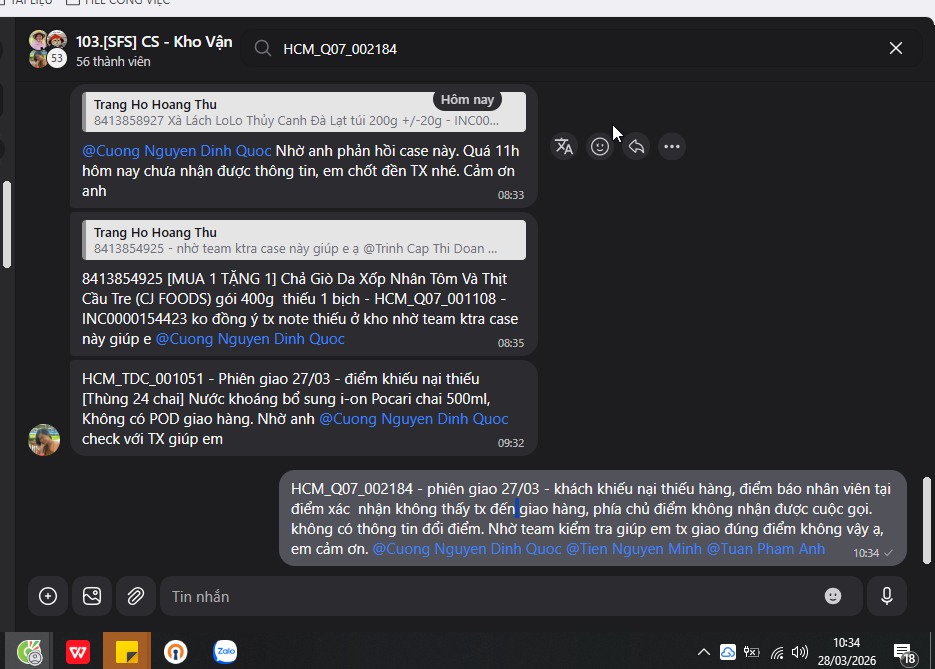
Task: Open the orange headphone app taskbar icon
Action: click(x=176, y=652)
